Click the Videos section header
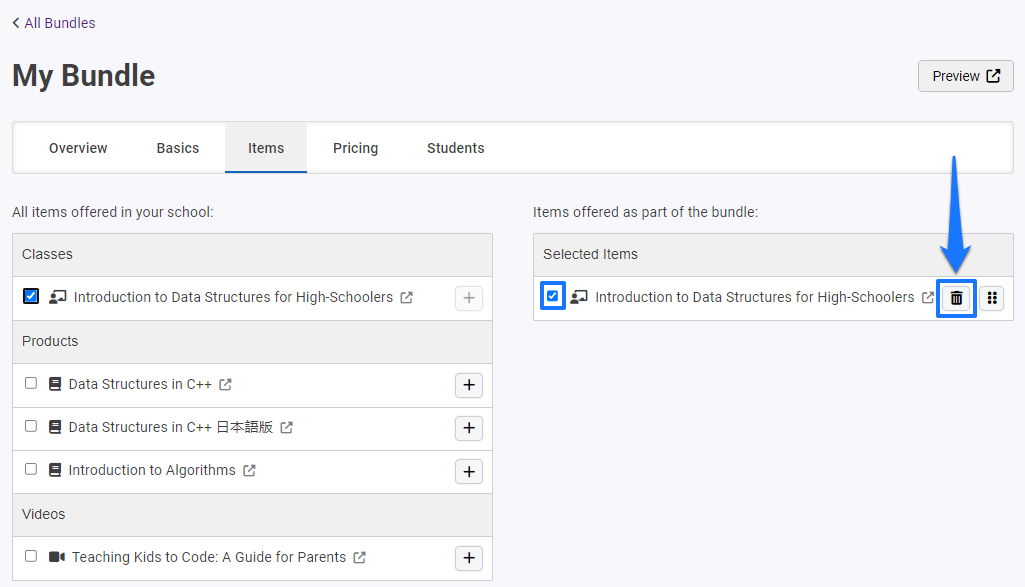This screenshot has width=1025, height=587. click(x=252, y=514)
